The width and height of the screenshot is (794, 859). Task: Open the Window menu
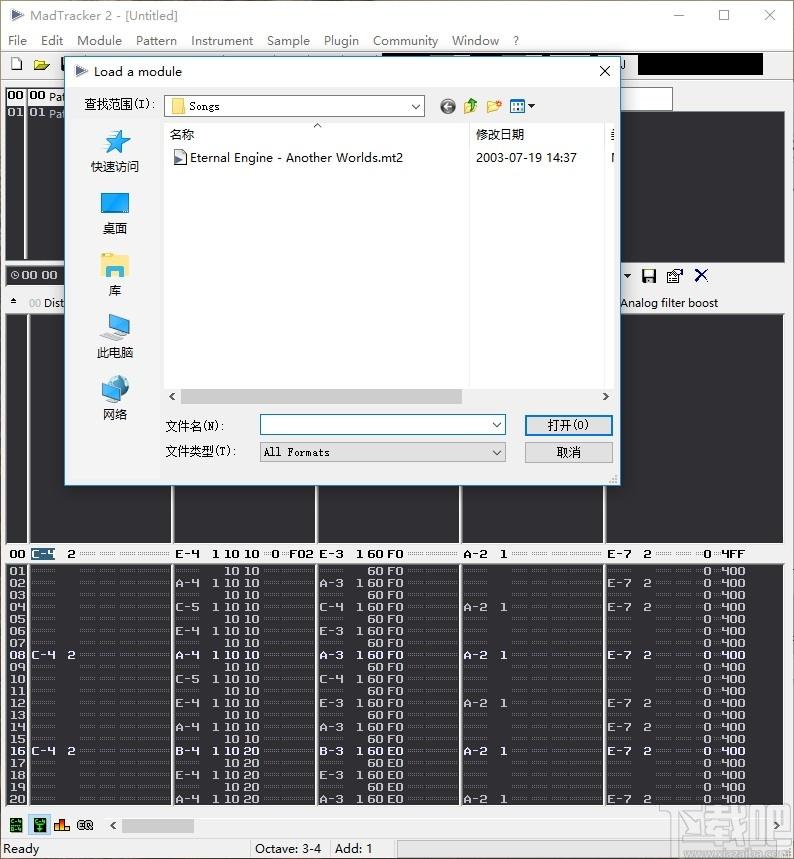pyautogui.click(x=475, y=41)
